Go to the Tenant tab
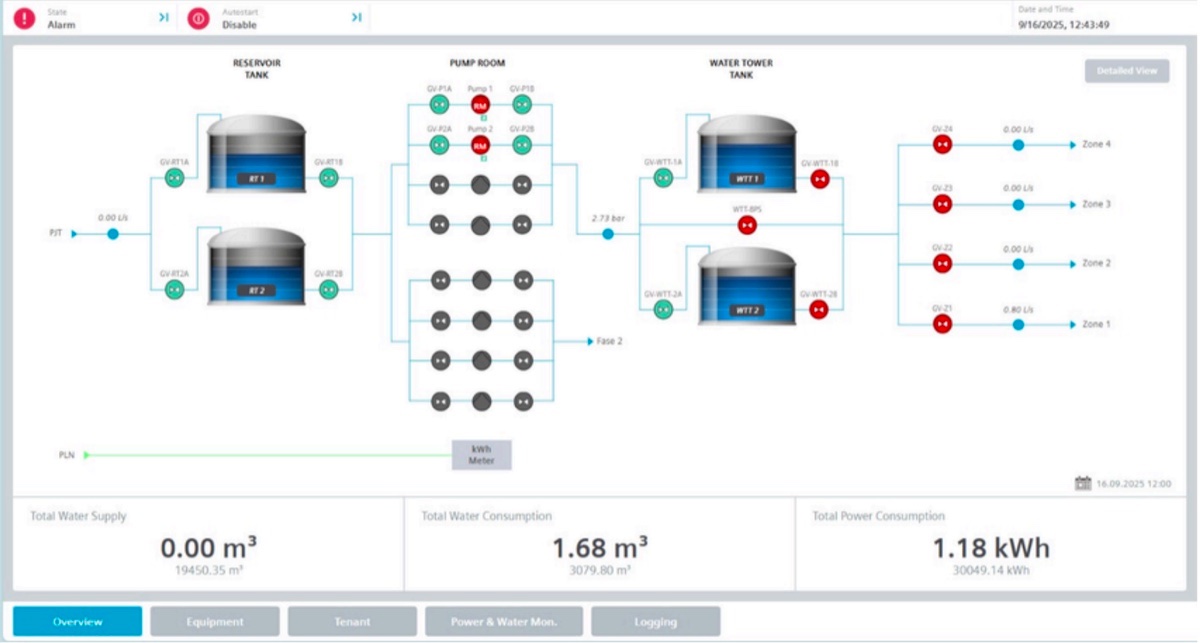Screen dimensions: 1200x643 click(x=352, y=621)
